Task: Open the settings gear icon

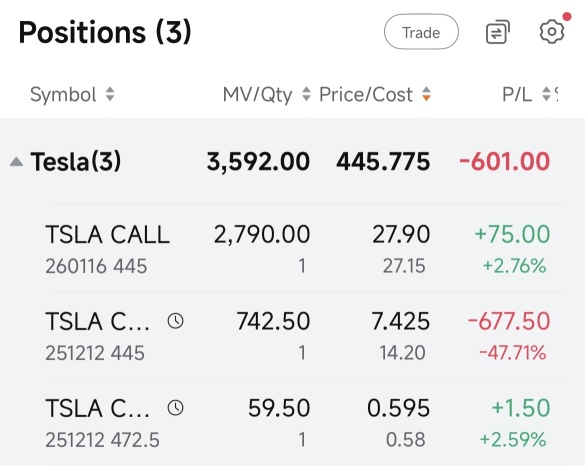Action: coord(552,31)
